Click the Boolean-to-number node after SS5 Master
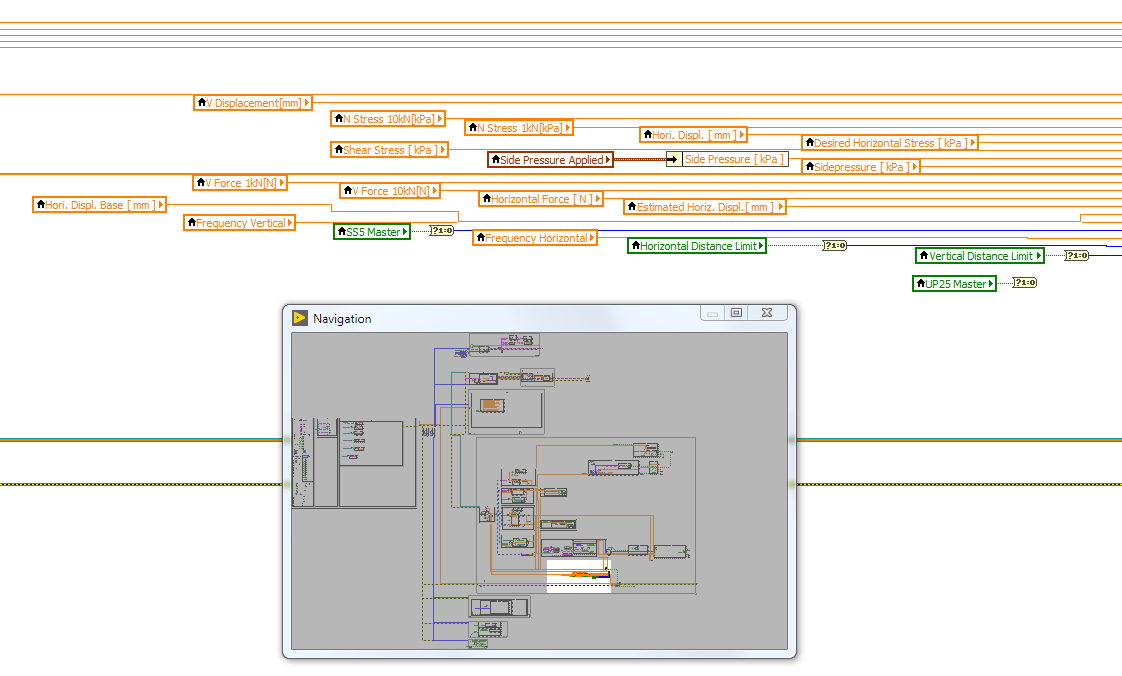The height and width of the screenshot is (676, 1122). (442, 231)
